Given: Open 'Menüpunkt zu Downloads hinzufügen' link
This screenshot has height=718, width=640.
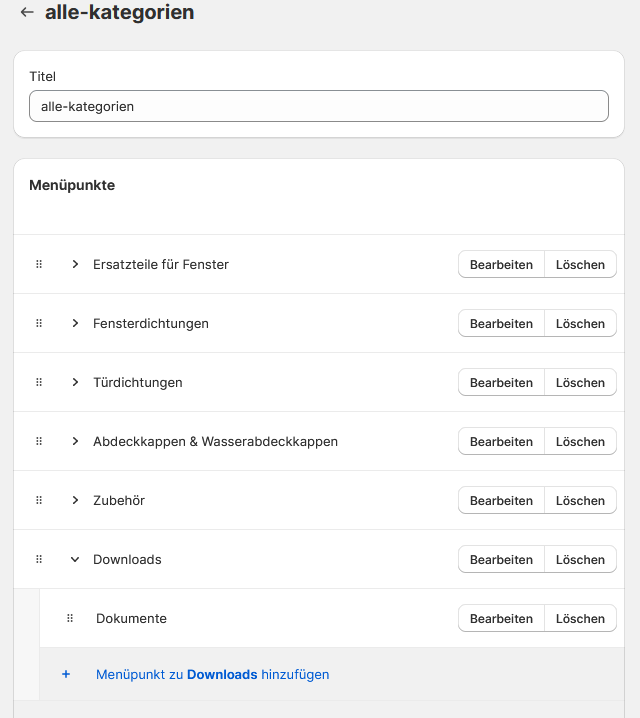Looking at the screenshot, I should [x=212, y=675].
